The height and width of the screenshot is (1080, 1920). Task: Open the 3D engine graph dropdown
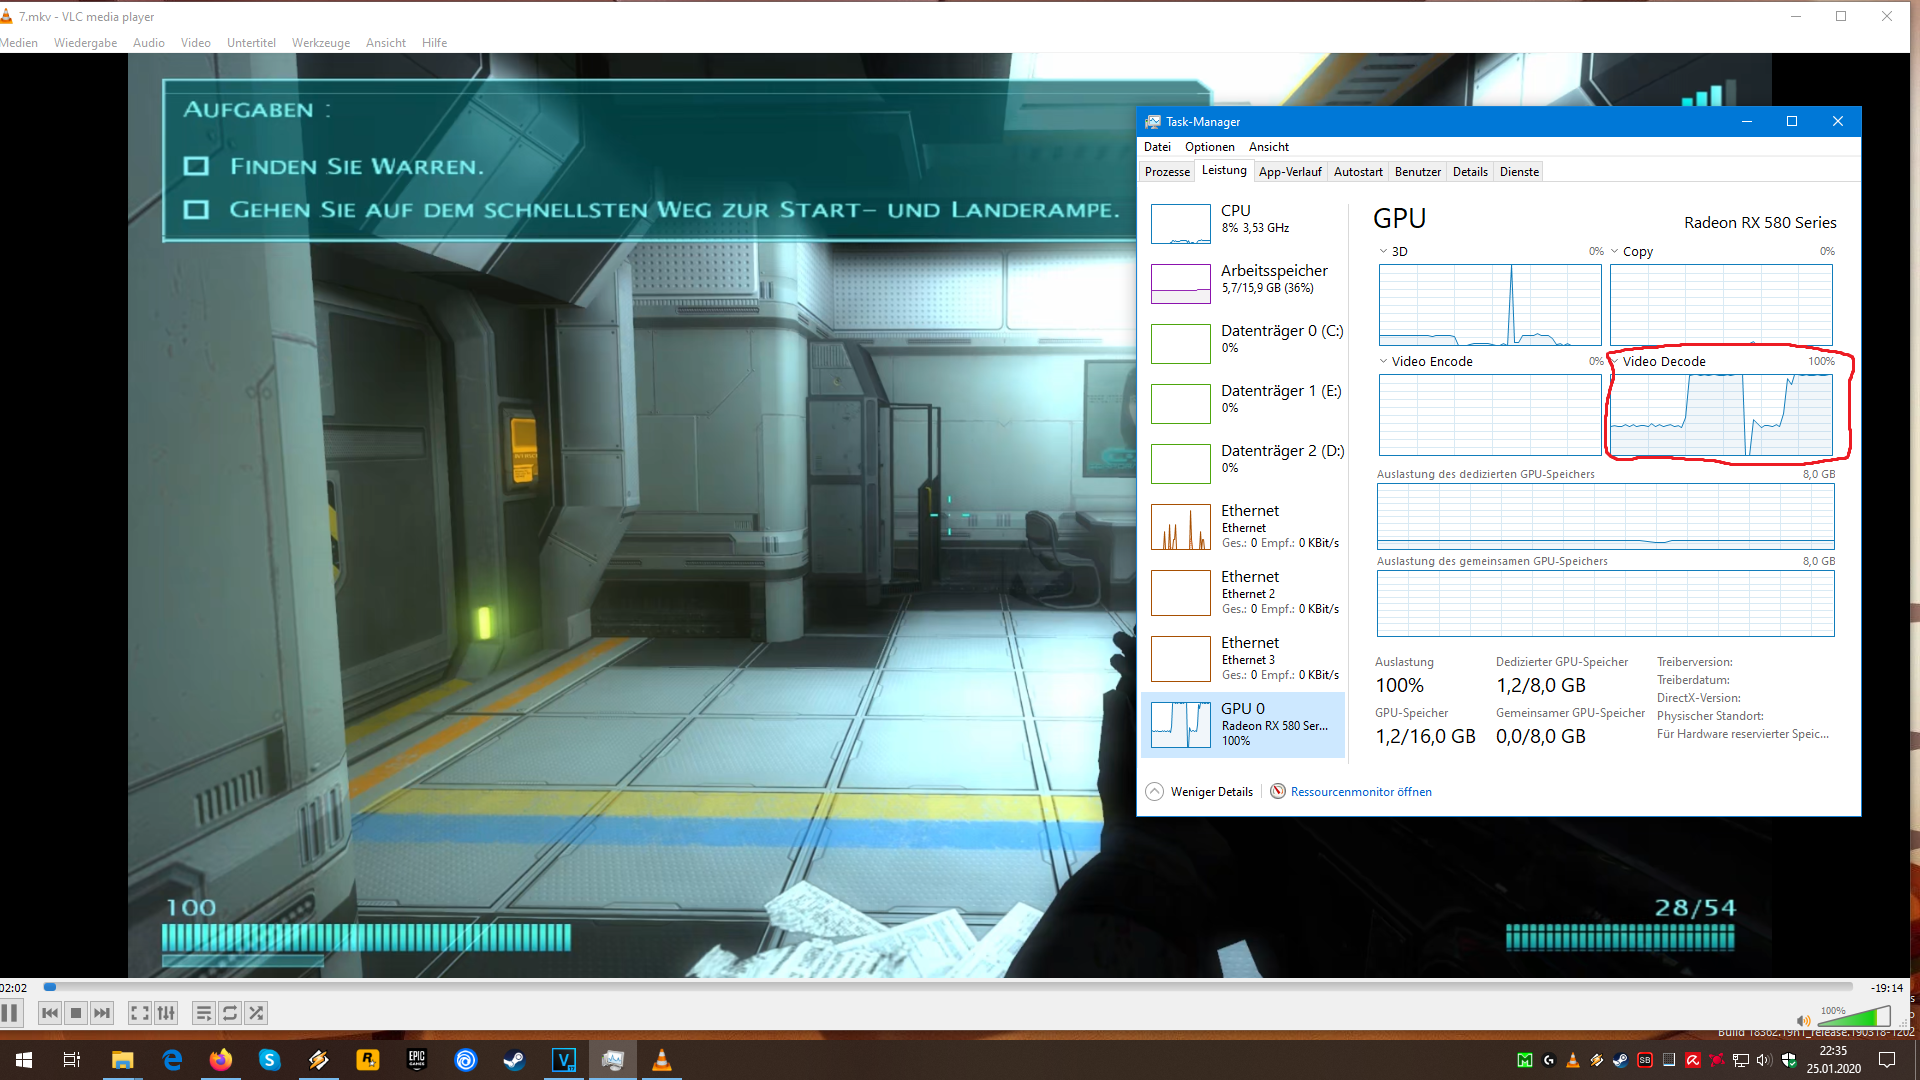tap(1383, 252)
